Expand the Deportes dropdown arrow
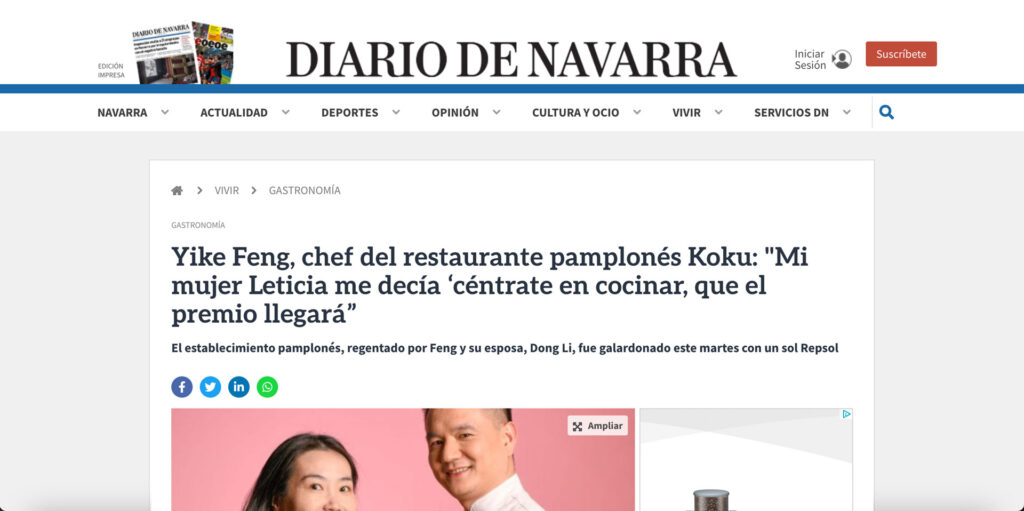 pos(396,112)
